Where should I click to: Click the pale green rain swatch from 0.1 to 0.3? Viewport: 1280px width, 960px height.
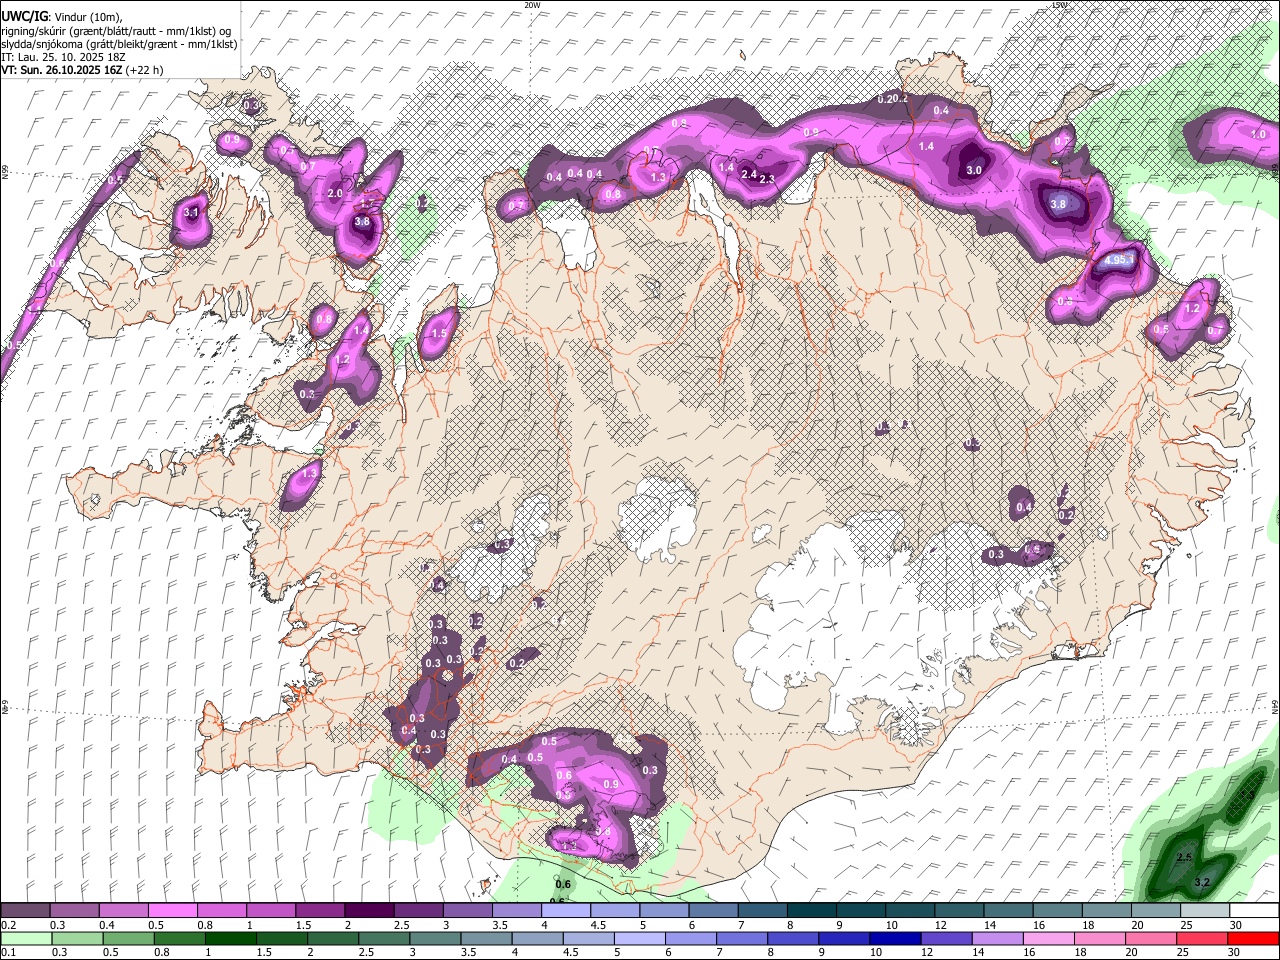25,938
